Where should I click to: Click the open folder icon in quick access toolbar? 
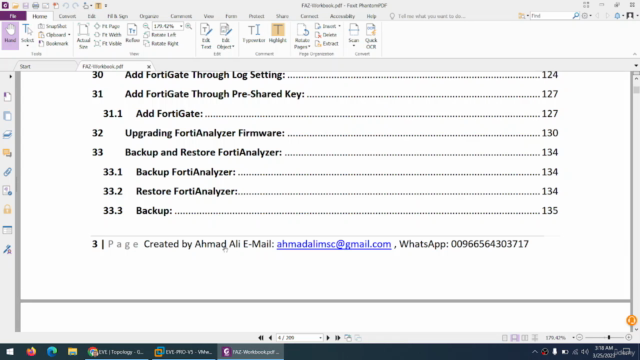tap(15, 5)
